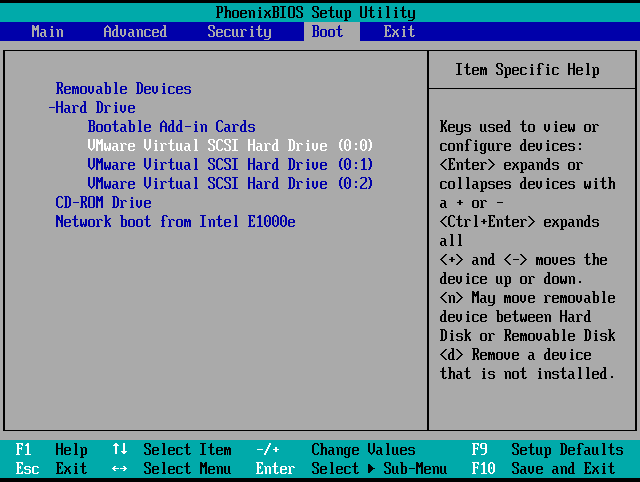Click the Enter Select Sub-Menu legend
This screenshot has height=482, width=640.
[x=351, y=469]
